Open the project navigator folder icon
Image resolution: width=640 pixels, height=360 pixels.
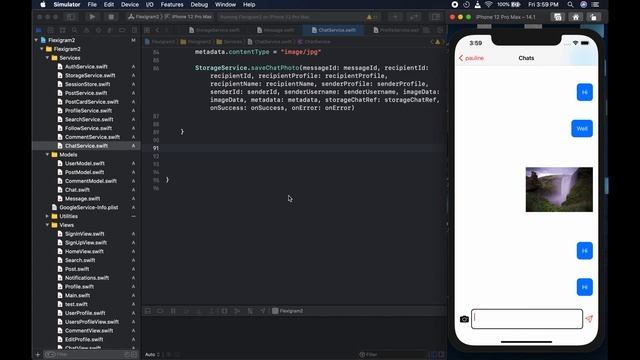pos(38,30)
